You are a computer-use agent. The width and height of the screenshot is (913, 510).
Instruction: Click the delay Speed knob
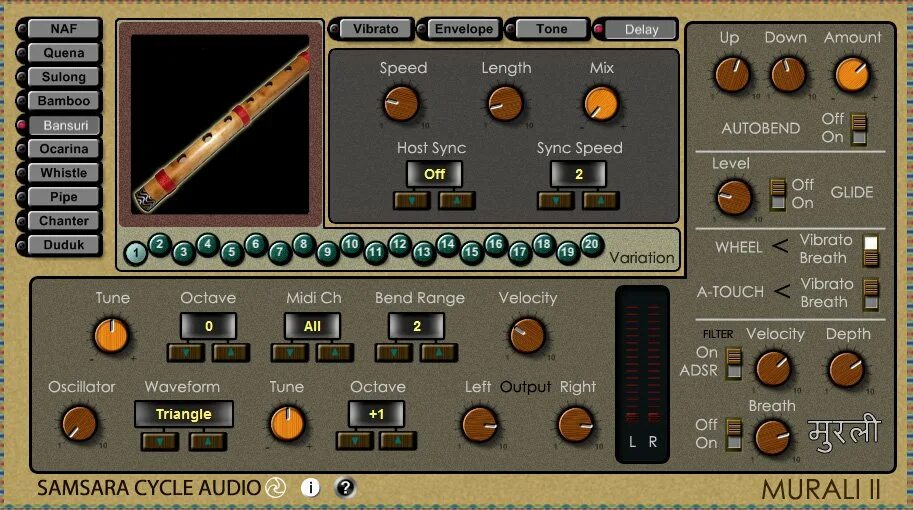click(401, 104)
